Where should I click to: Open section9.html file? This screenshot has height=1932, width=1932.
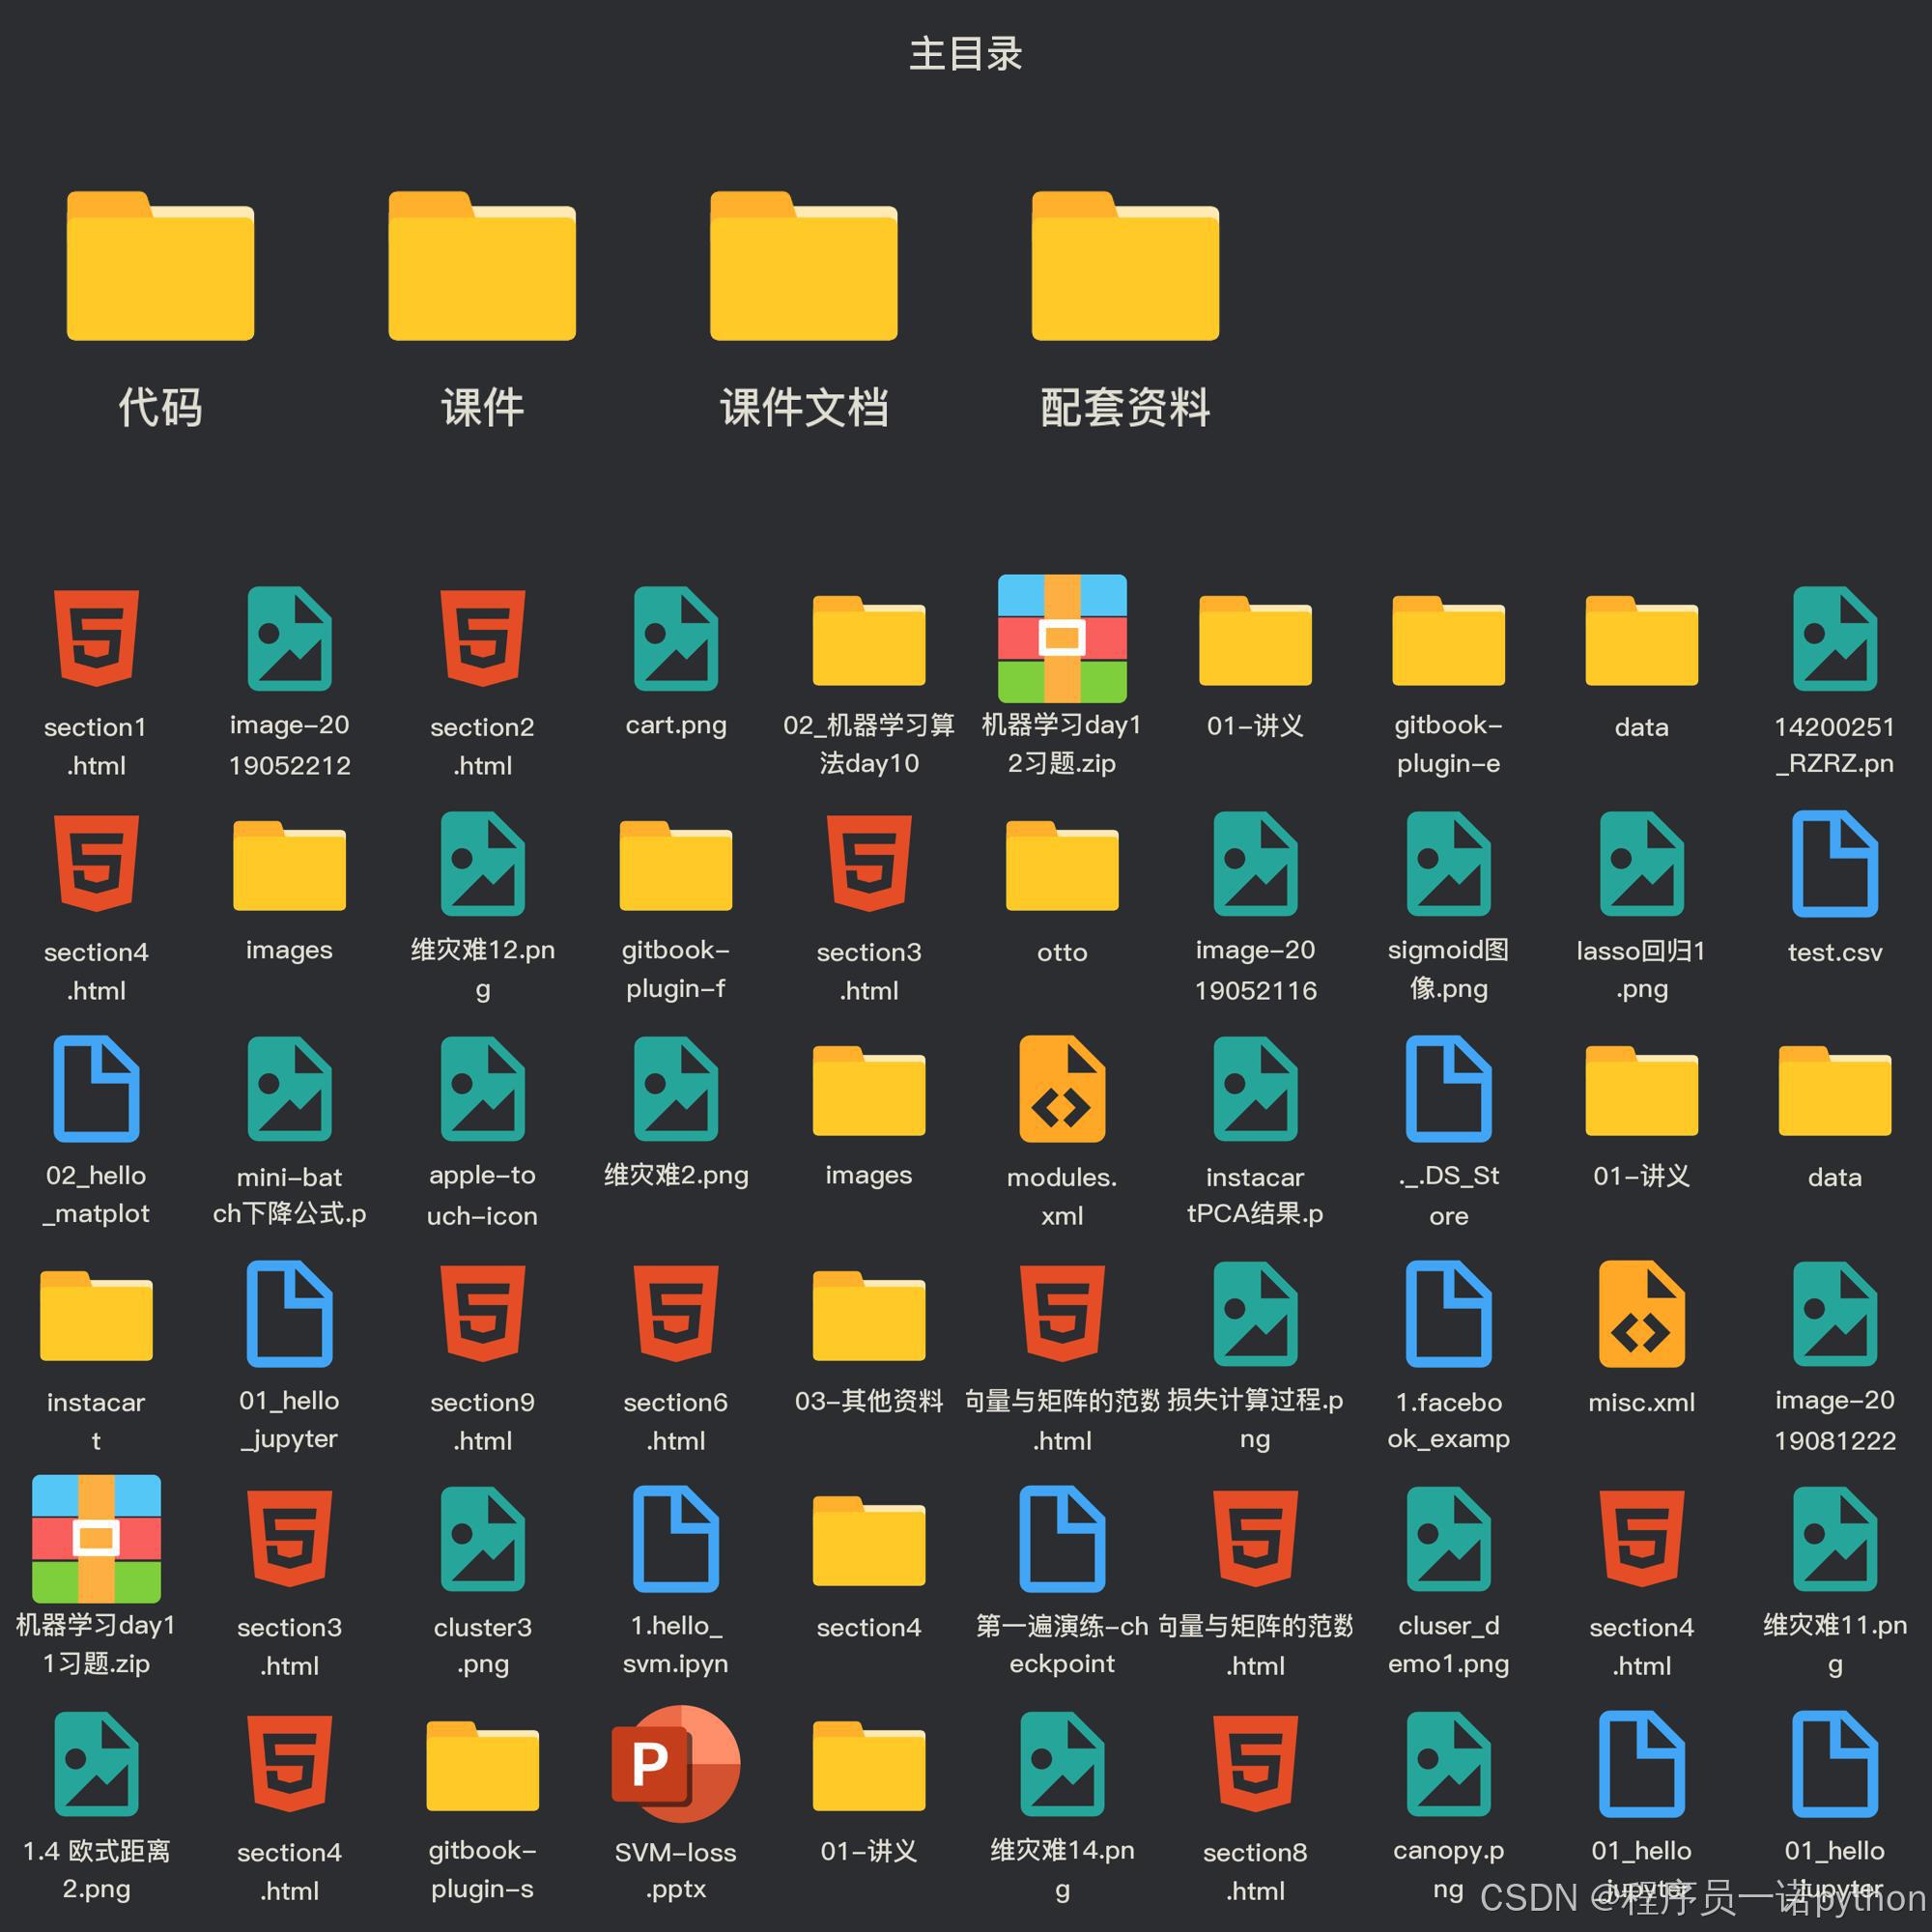click(x=482, y=1314)
